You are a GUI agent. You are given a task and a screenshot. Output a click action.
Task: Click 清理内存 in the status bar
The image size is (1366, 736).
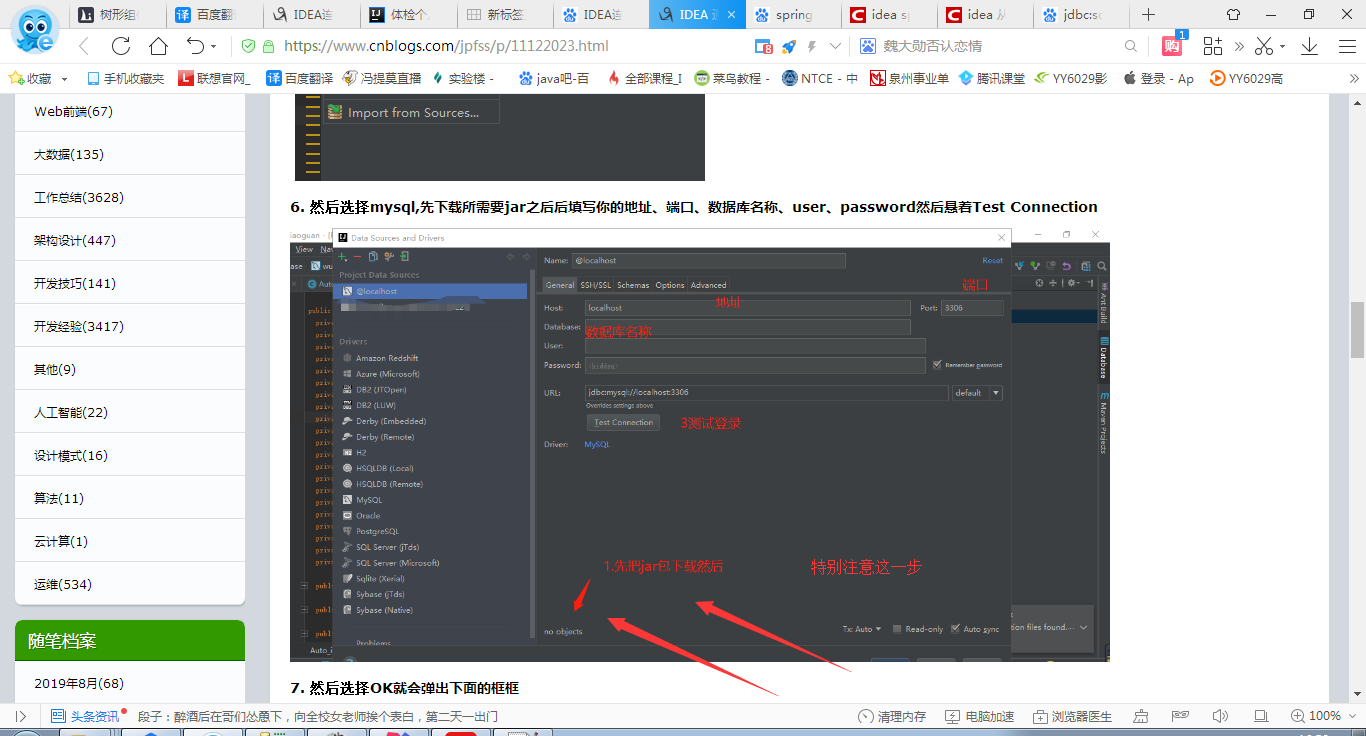(892, 716)
